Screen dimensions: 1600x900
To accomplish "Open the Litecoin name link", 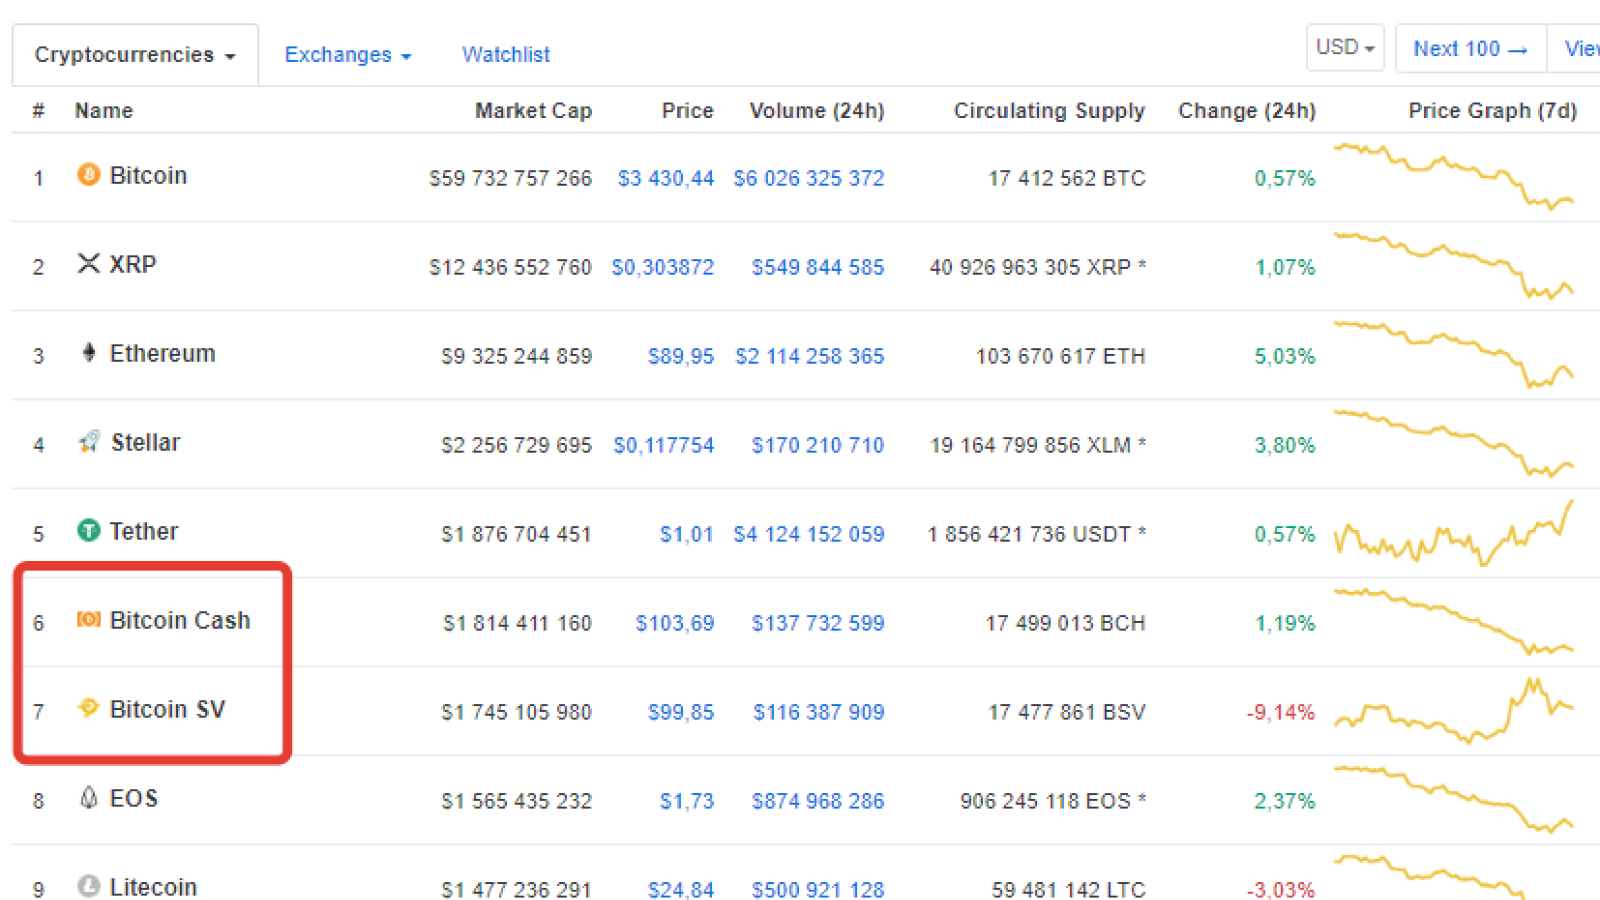I will coord(153,887).
